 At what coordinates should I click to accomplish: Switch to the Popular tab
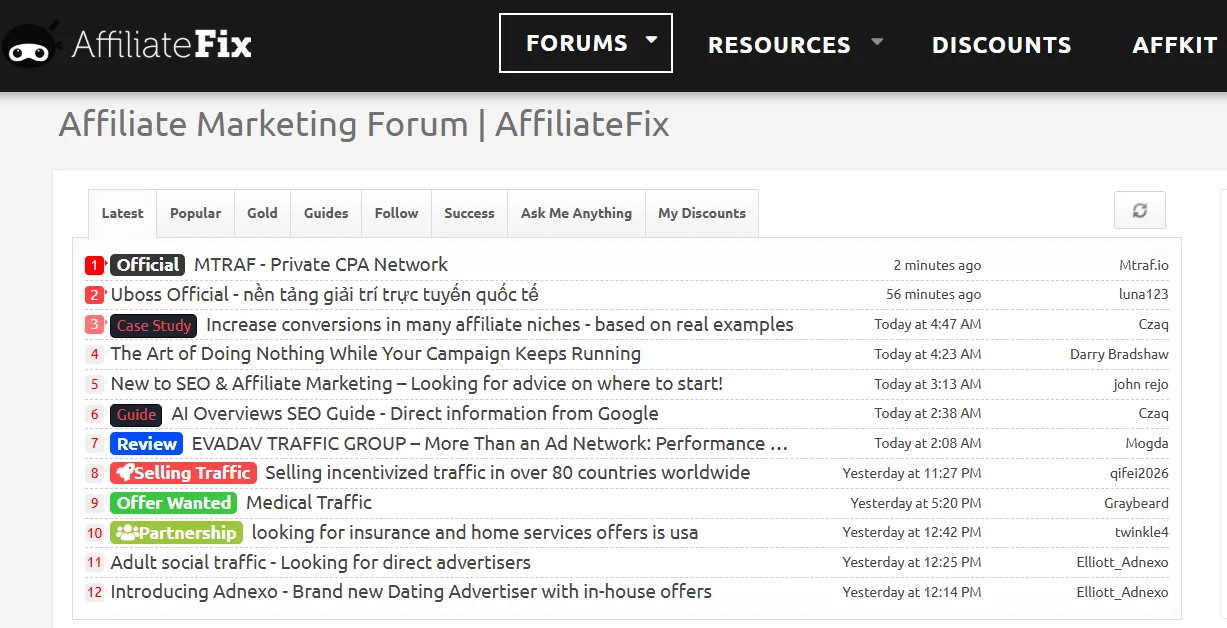(196, 213)
